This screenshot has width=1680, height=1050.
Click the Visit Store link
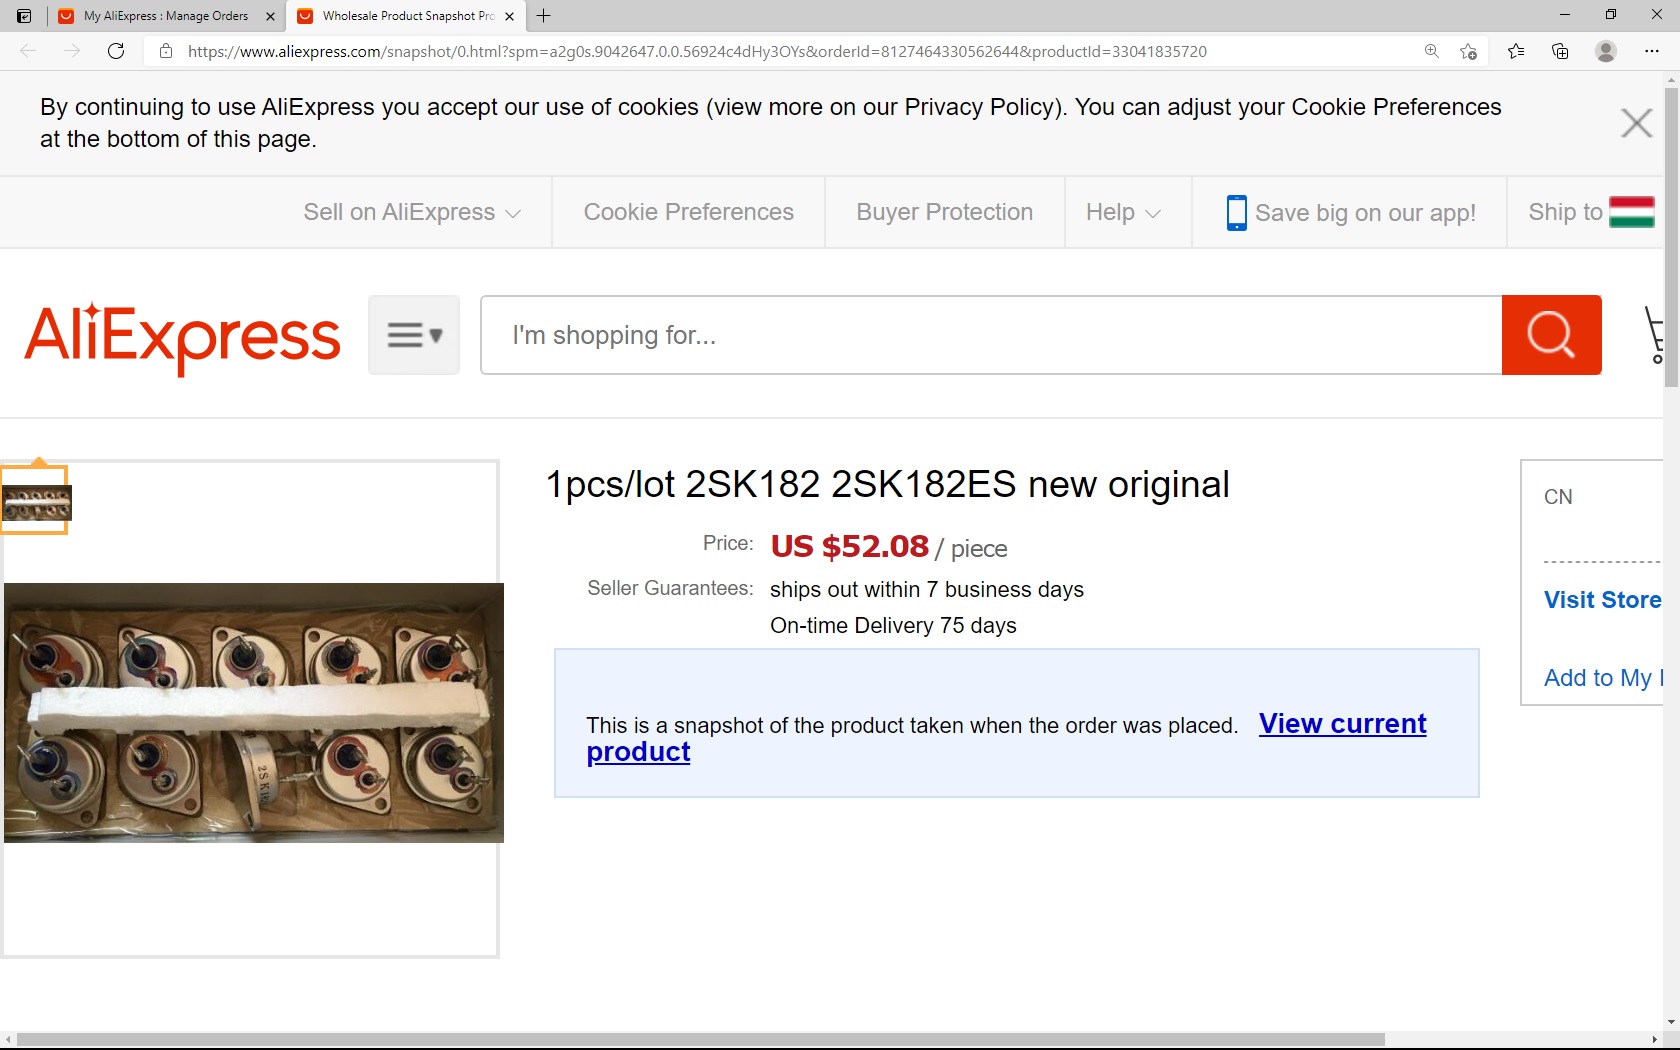pyautogui.click(x=1602, y=600)
